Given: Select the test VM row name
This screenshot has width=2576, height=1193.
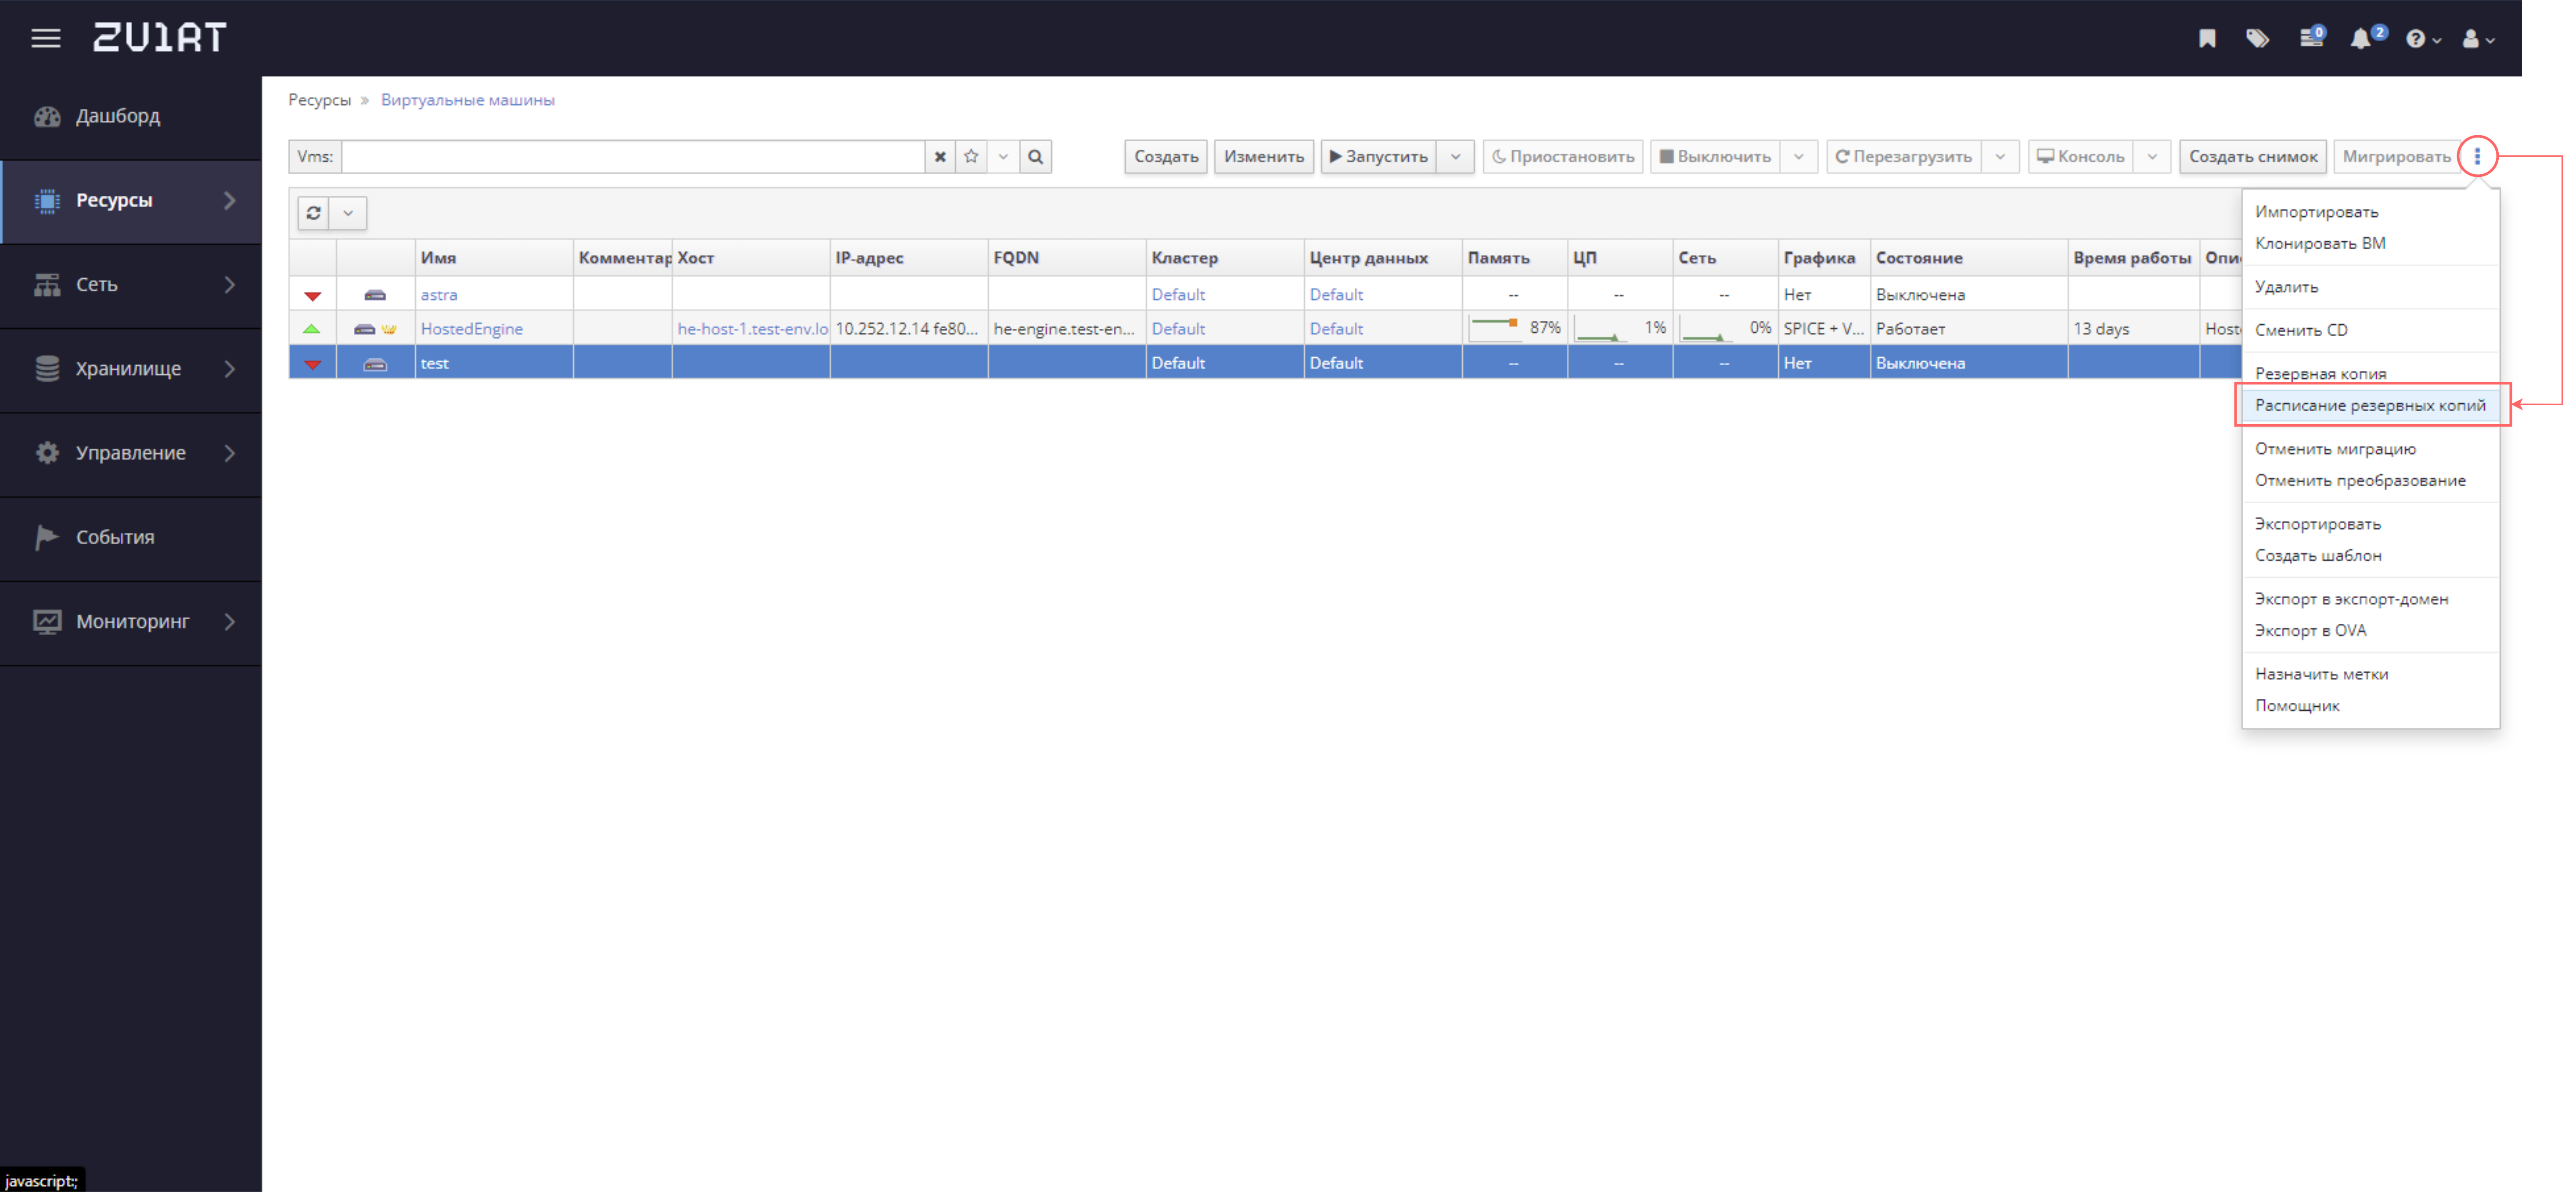Looking at the screenshot, I should 435,363.
